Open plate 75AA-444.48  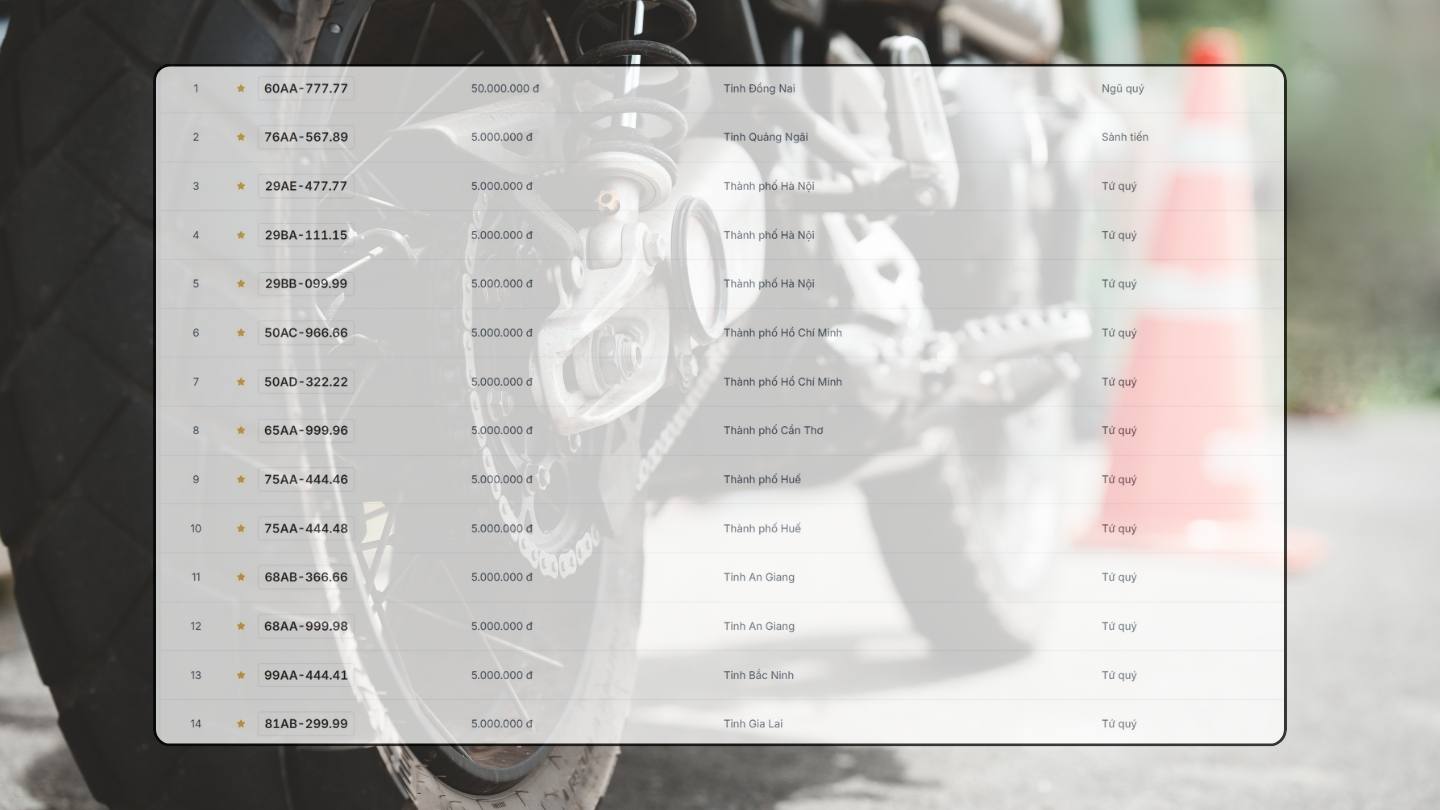pyautogui.click(x=306, y=529)
